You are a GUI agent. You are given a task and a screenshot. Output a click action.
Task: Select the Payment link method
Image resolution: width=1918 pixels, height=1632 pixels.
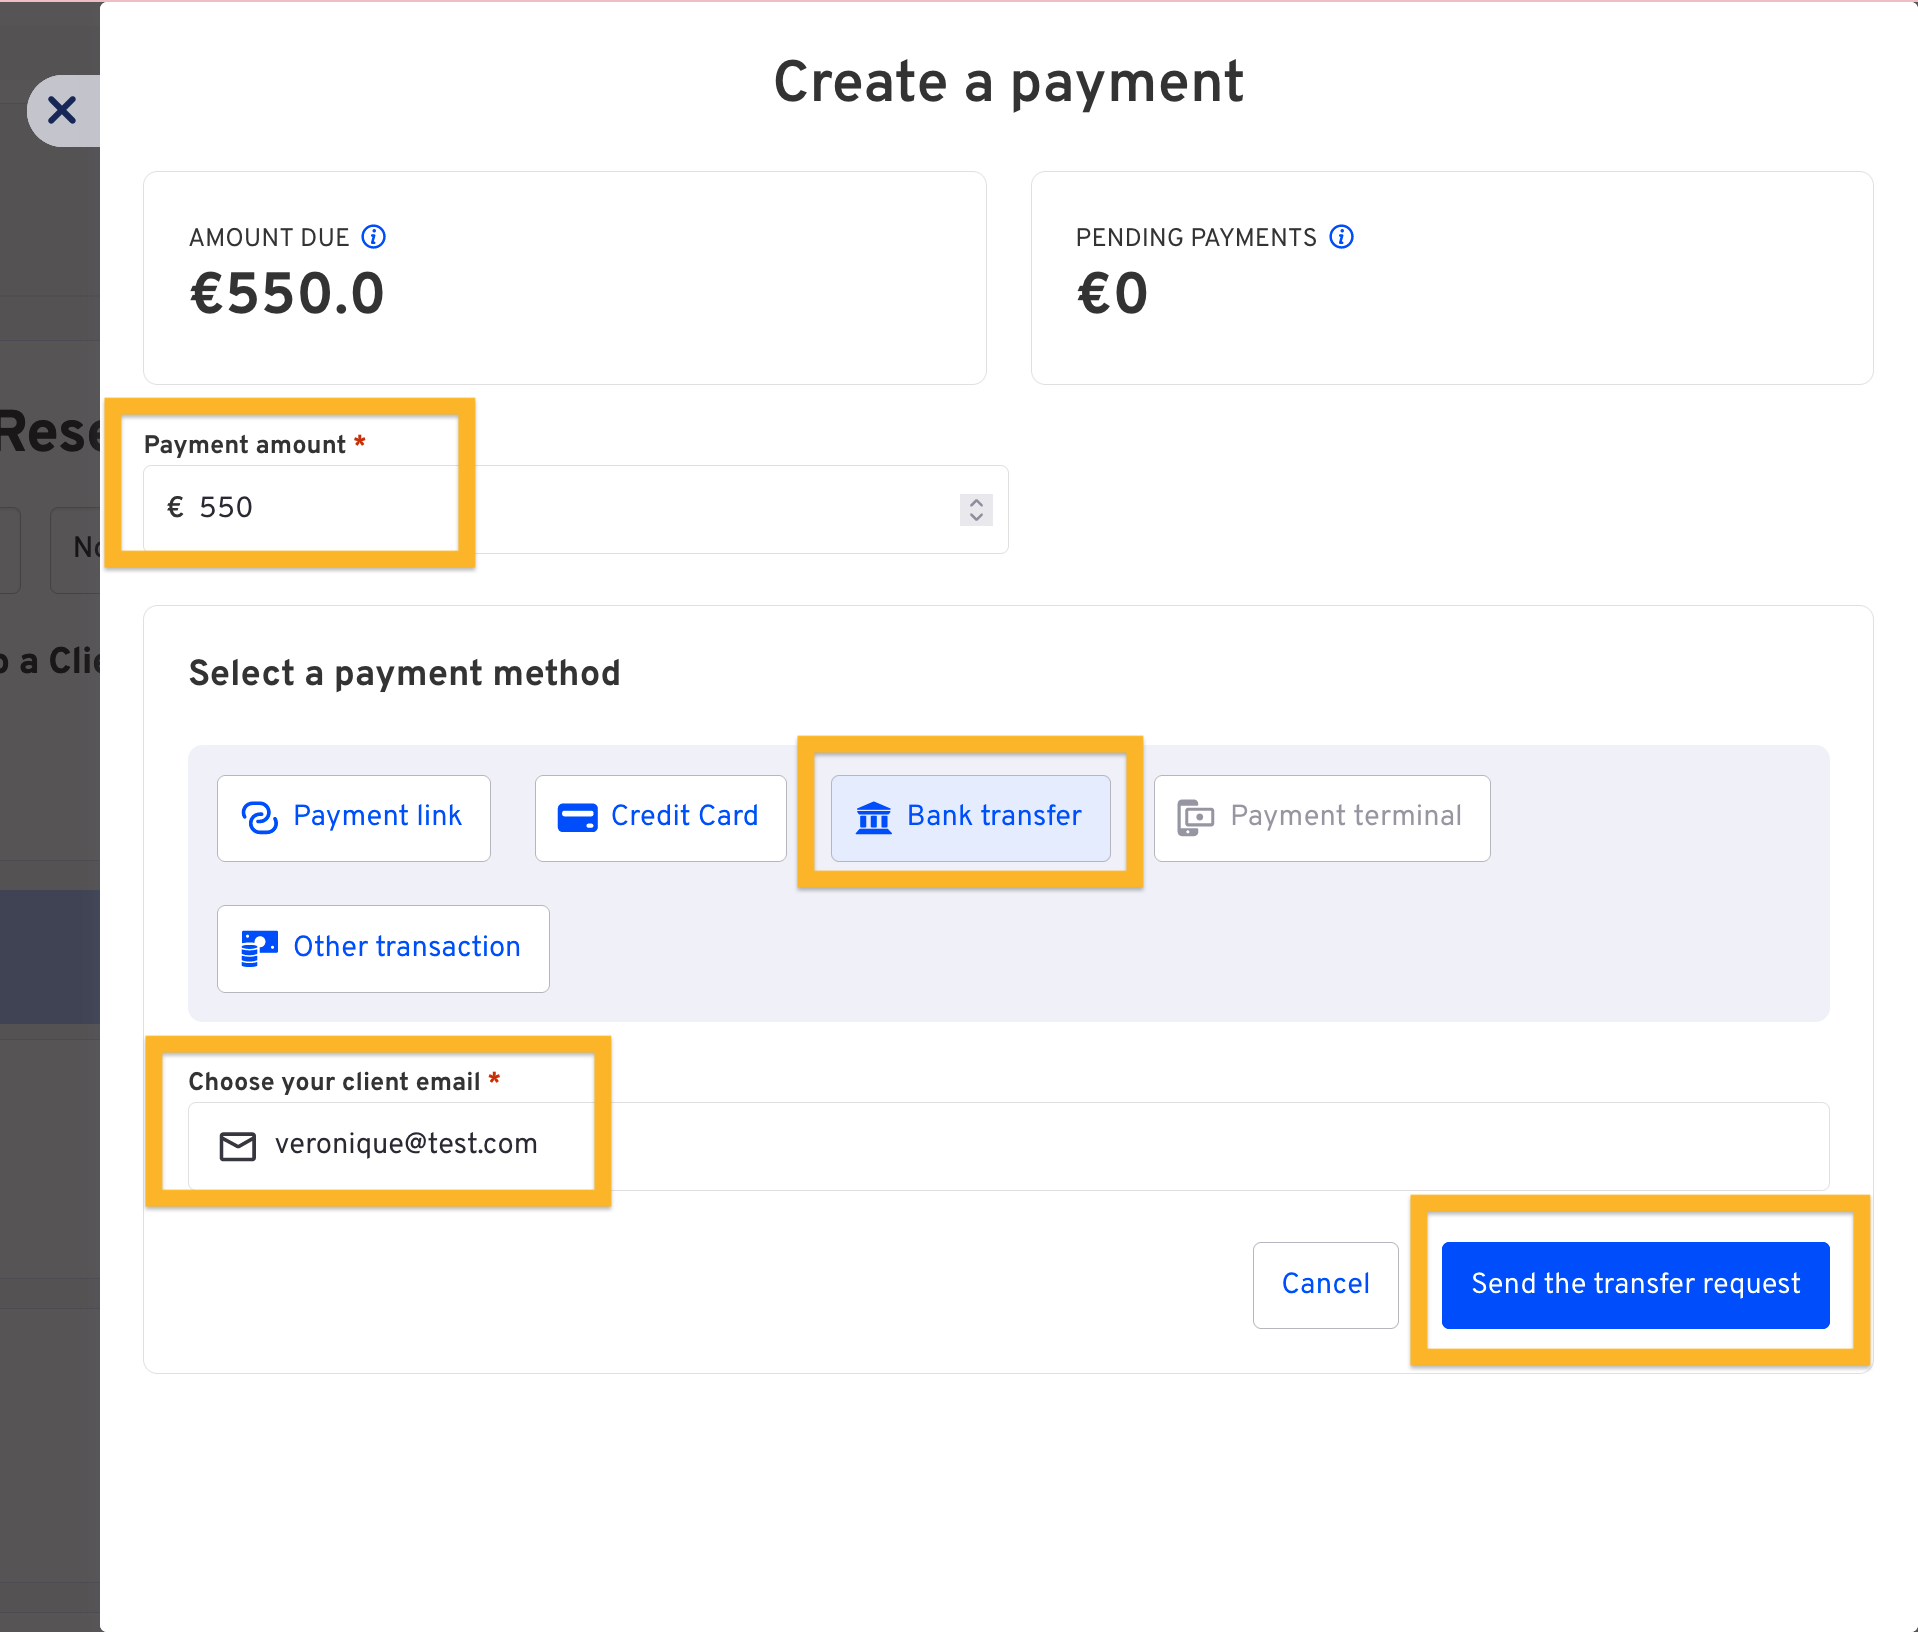pyautogui.click(x=354, y=818)
